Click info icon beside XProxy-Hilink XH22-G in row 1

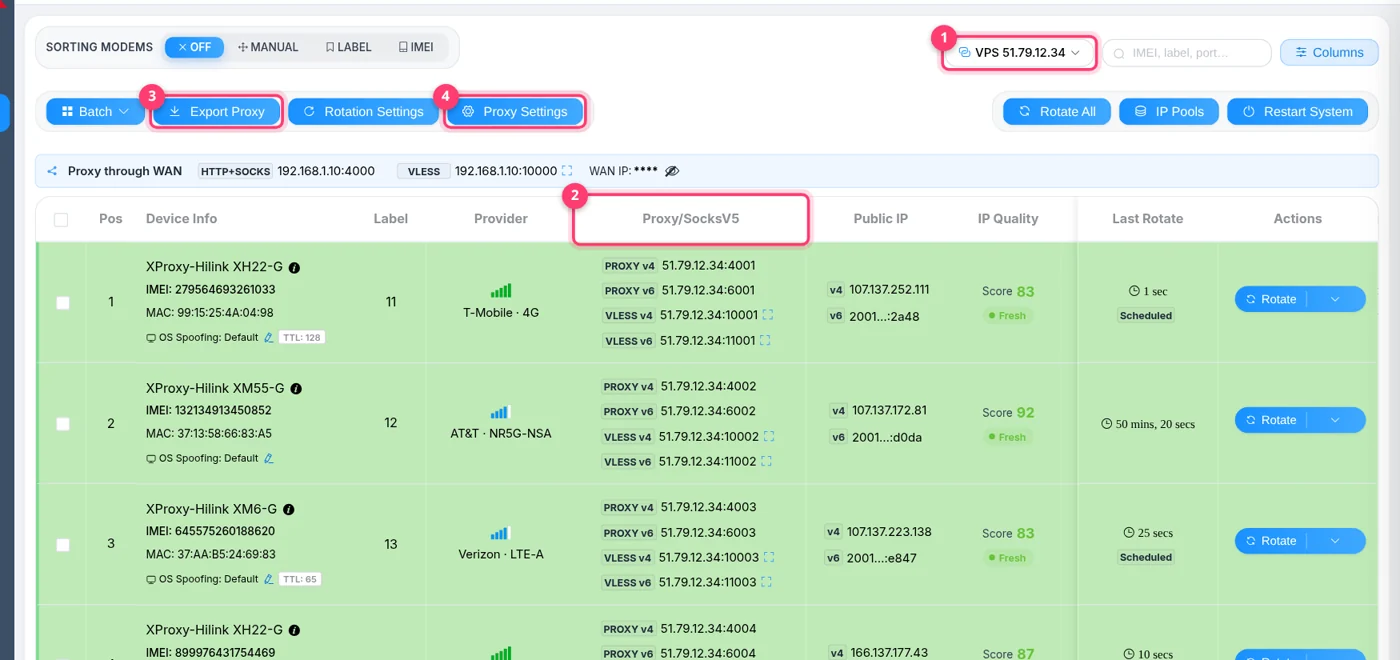tap(294, 268)
